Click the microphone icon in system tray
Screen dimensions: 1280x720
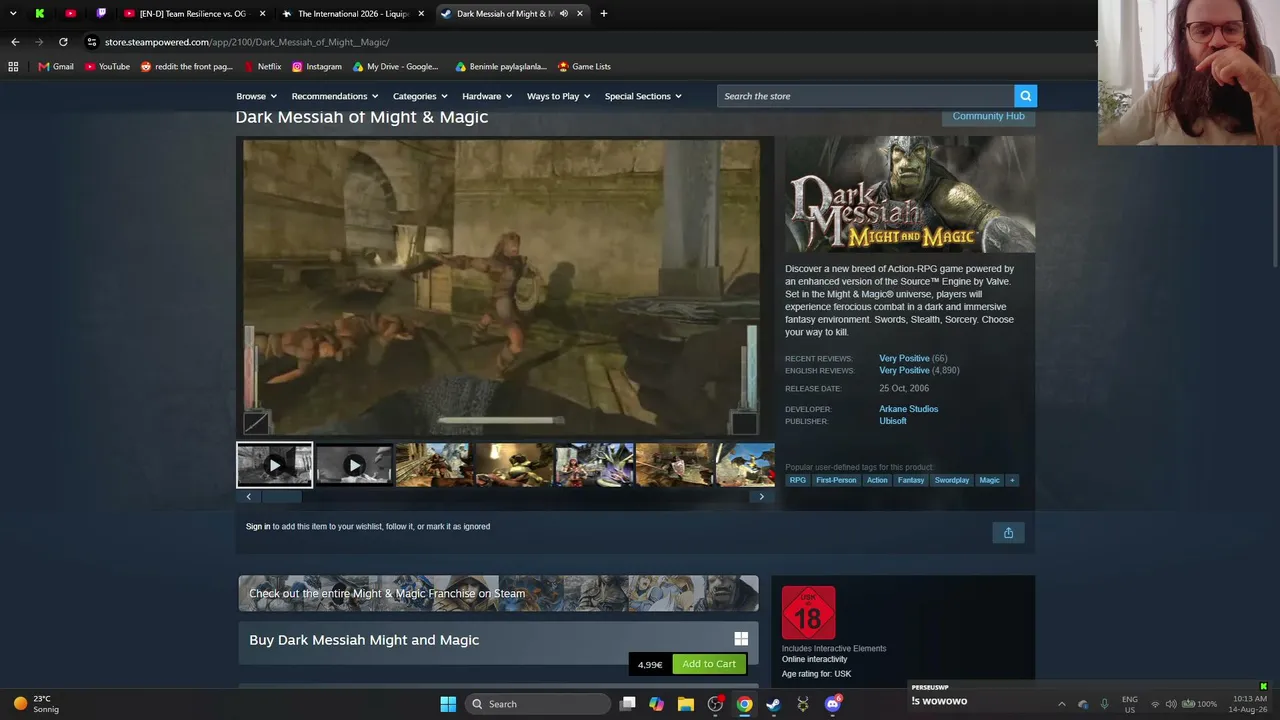(x=1104, y=704)
